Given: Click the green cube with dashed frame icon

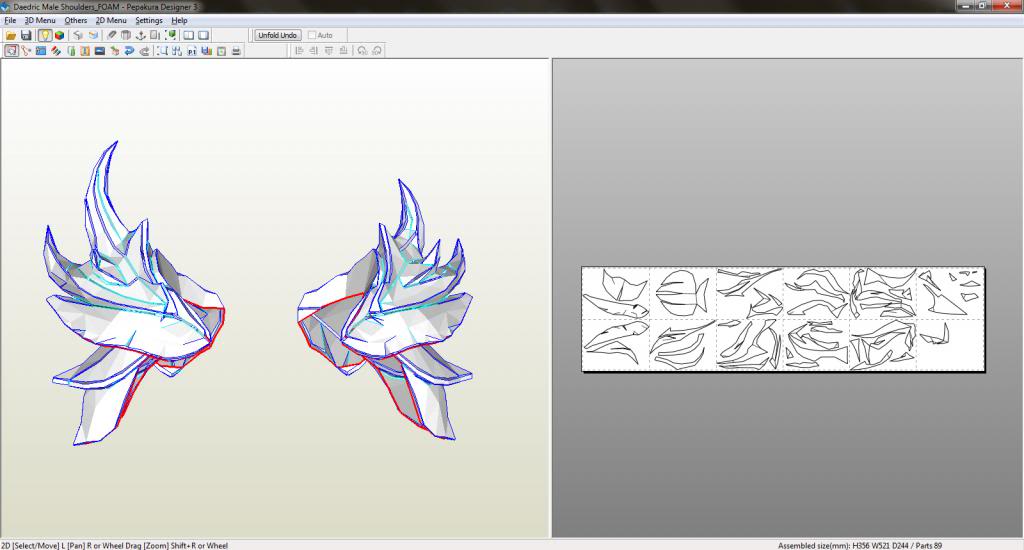Looking at the screenshot, I should [170, 35].
